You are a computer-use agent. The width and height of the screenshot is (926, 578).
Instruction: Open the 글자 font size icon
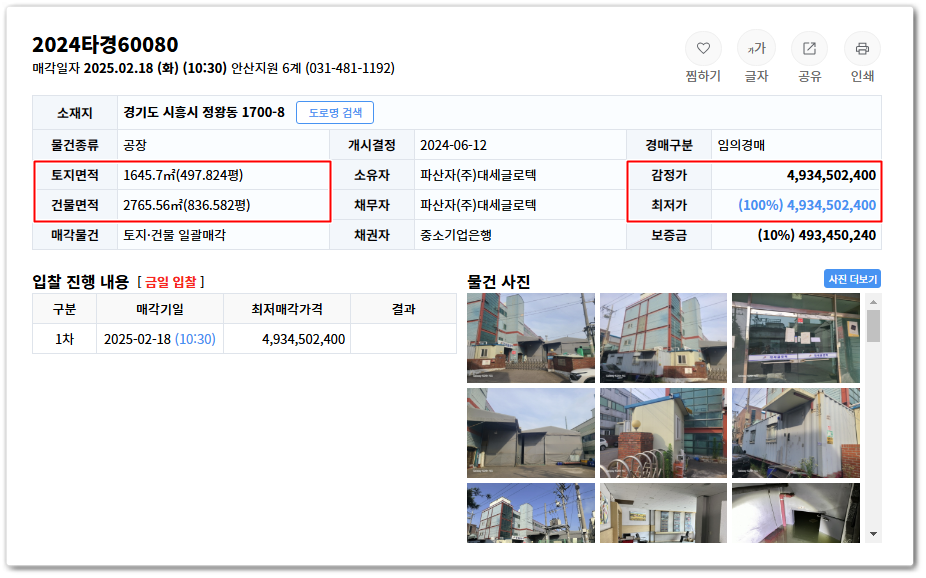tap(756, 48)
